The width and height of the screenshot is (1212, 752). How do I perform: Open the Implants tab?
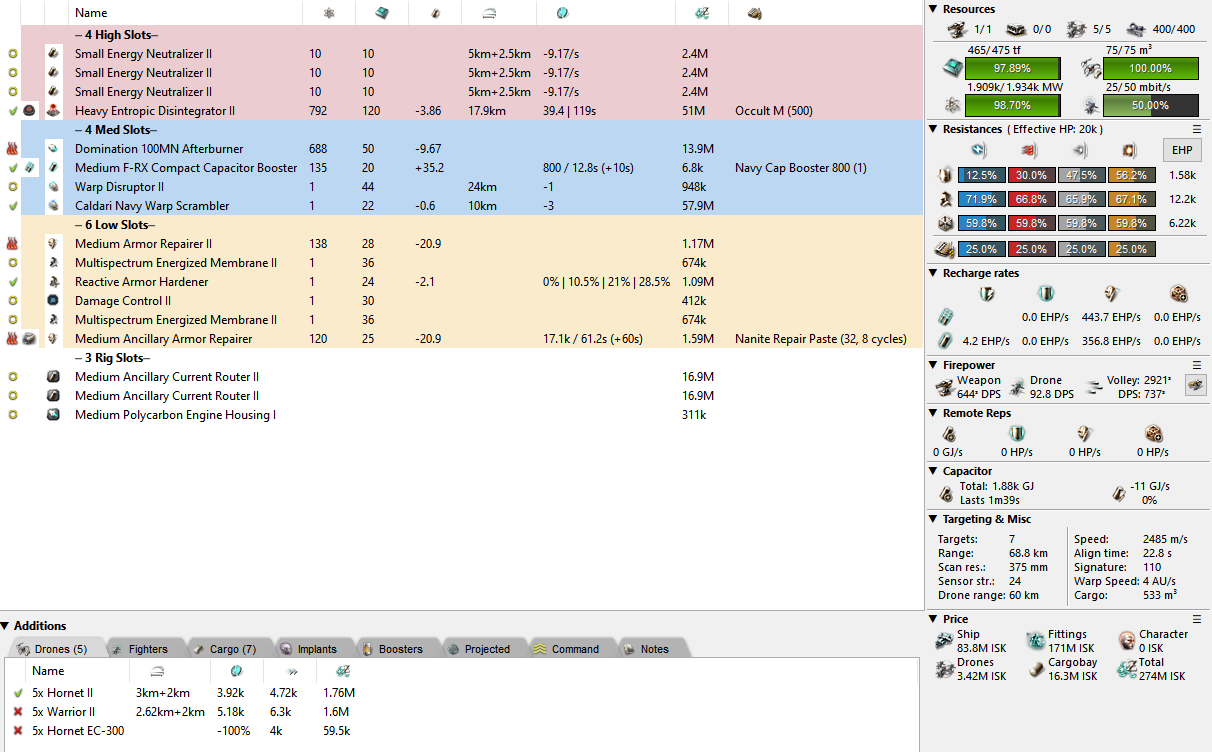point(308,649)
